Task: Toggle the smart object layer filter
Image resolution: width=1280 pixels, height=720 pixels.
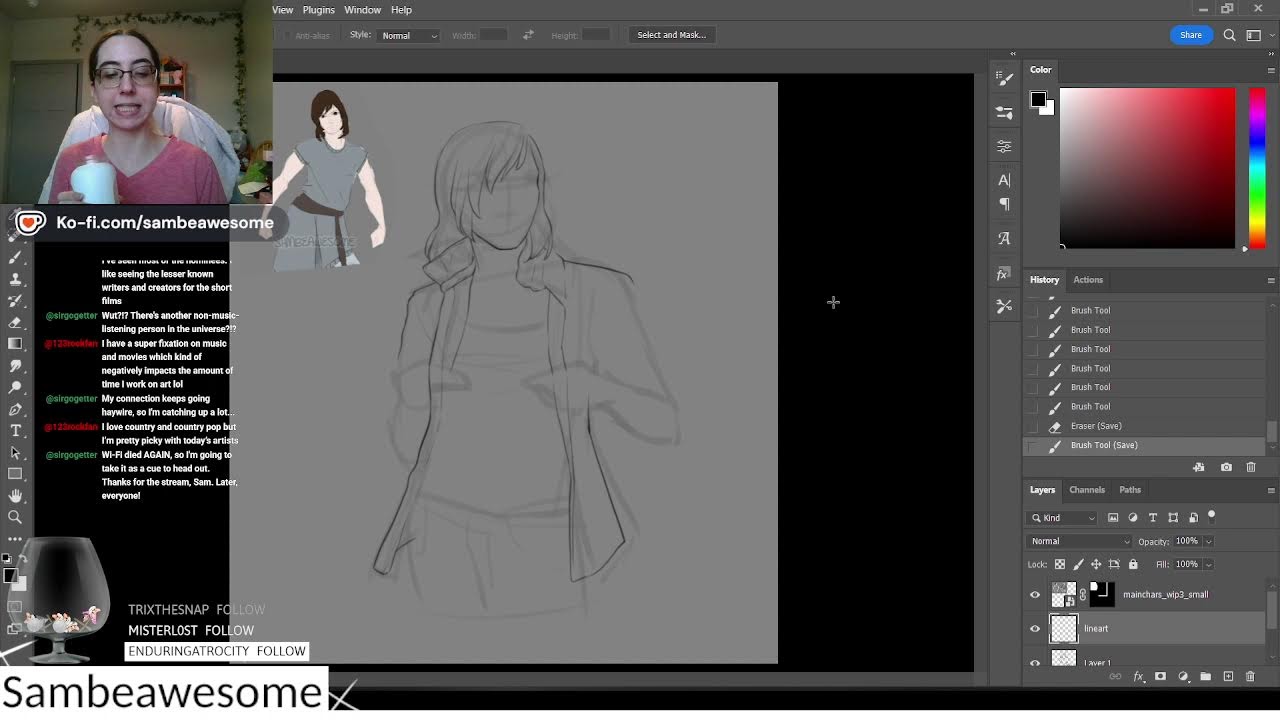Action: click(1193, 518)
